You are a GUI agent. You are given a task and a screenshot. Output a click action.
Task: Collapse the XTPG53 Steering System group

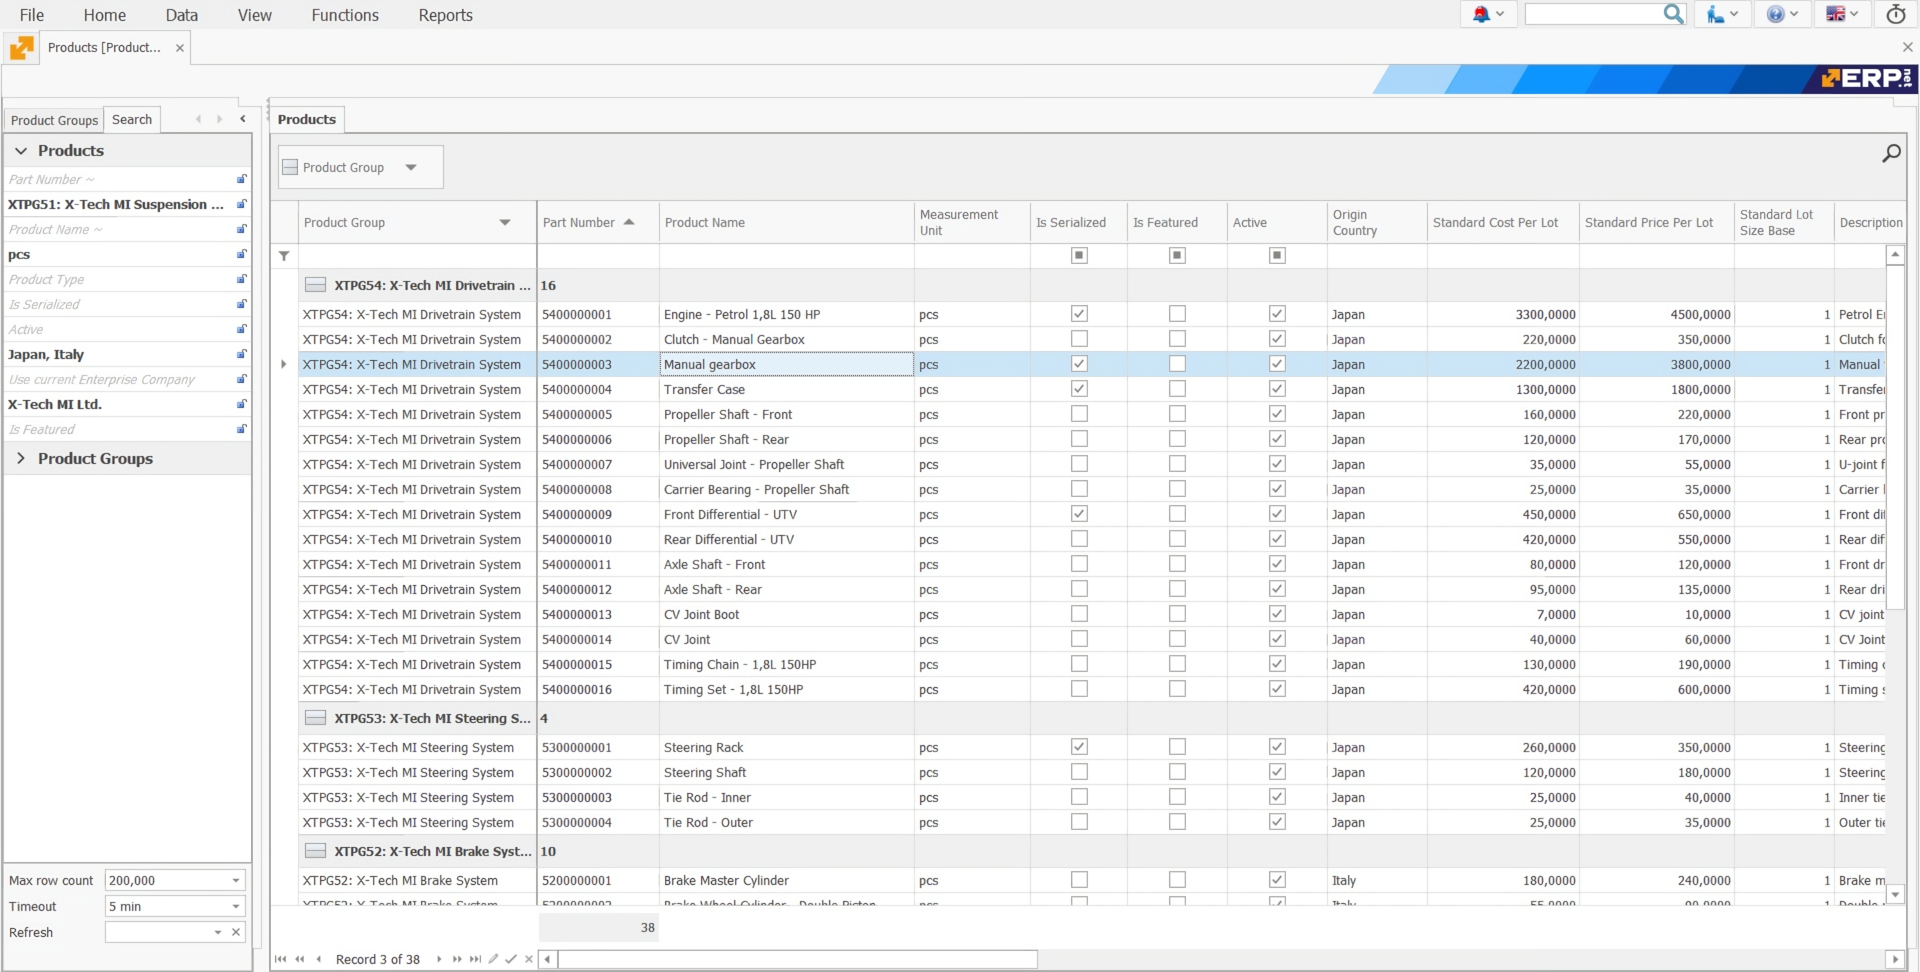(315, 718)
